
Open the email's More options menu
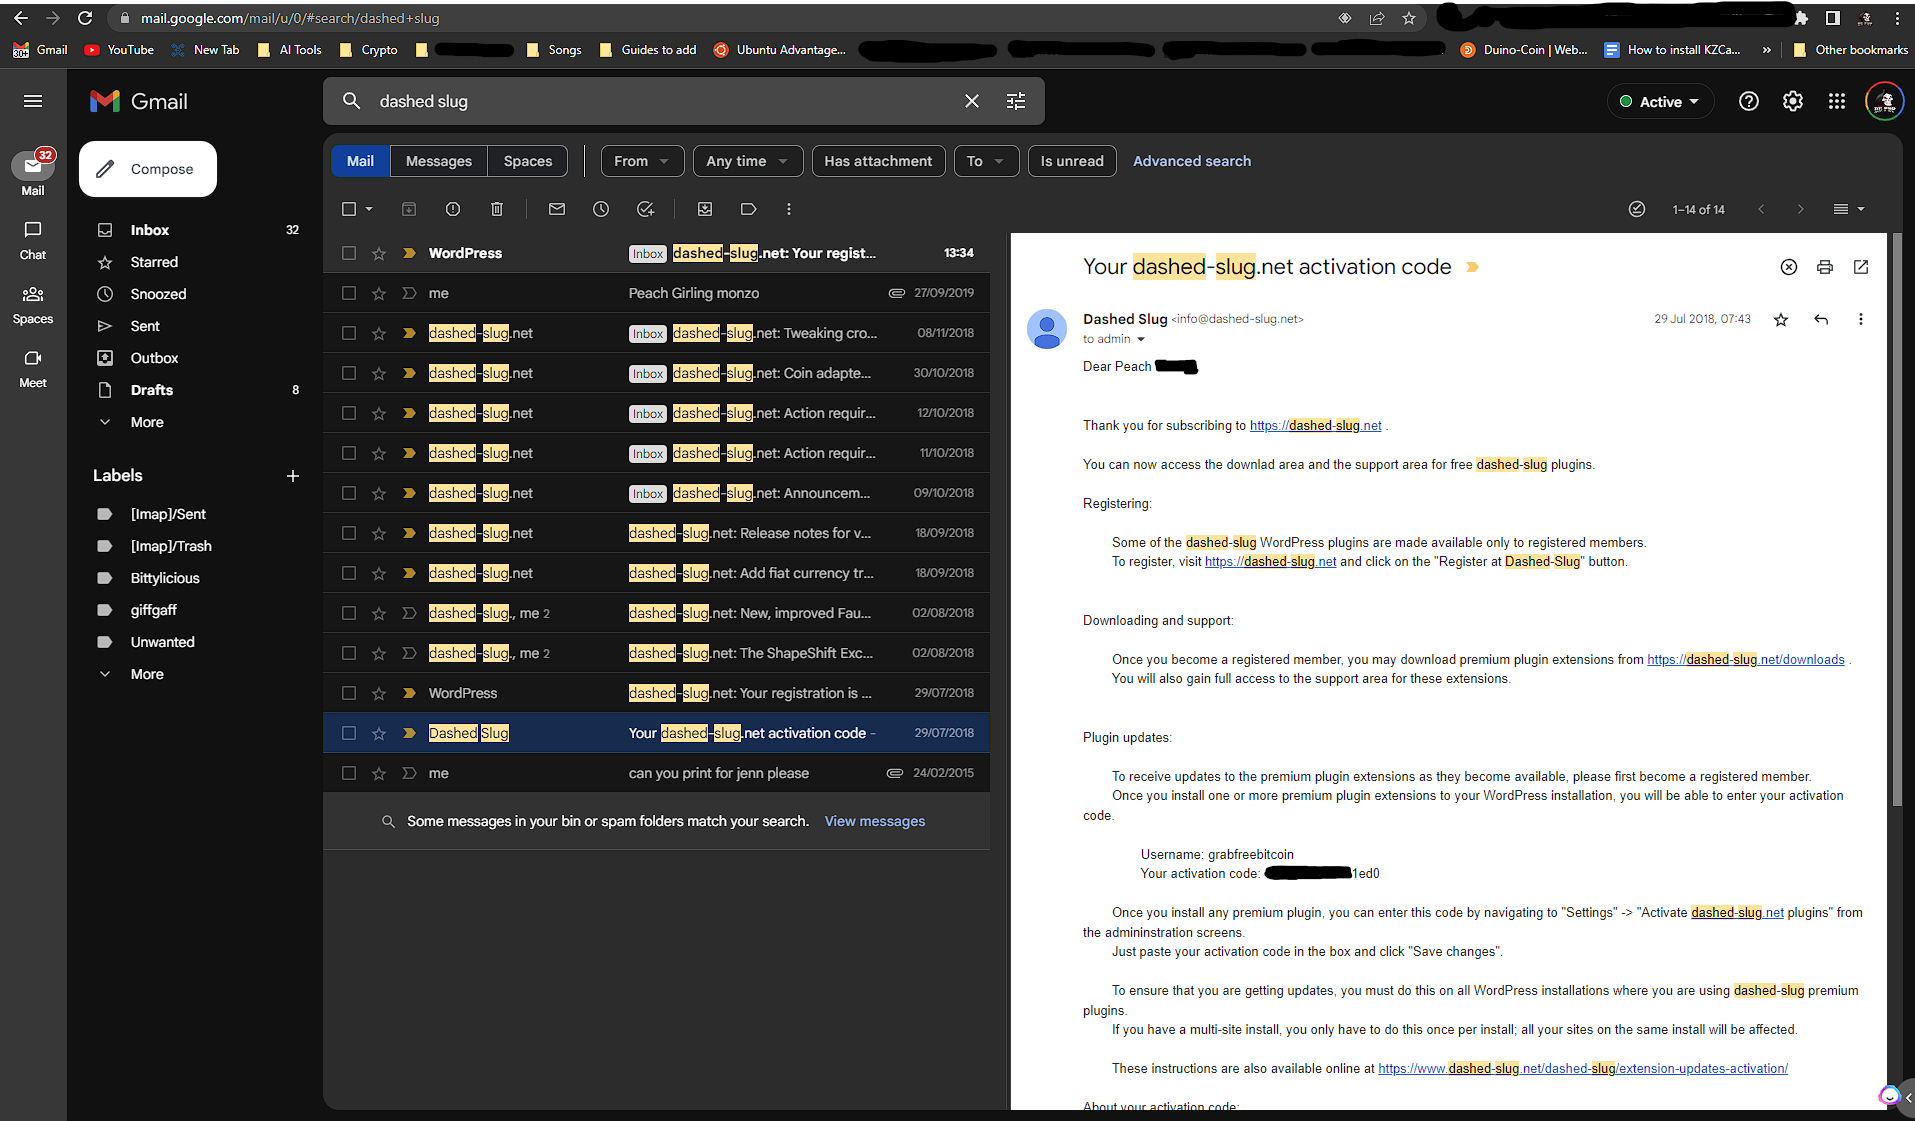(x=1861, y=320)
